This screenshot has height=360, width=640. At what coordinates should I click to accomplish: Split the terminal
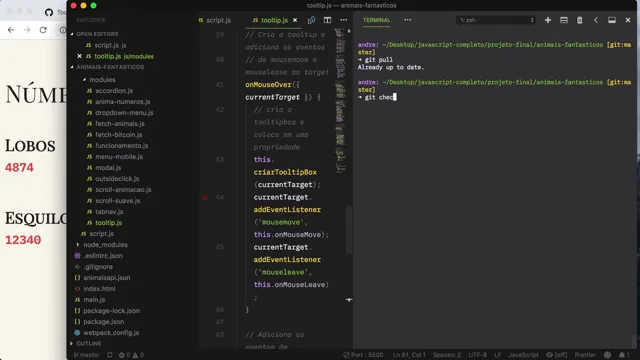(x=564, y=20)
